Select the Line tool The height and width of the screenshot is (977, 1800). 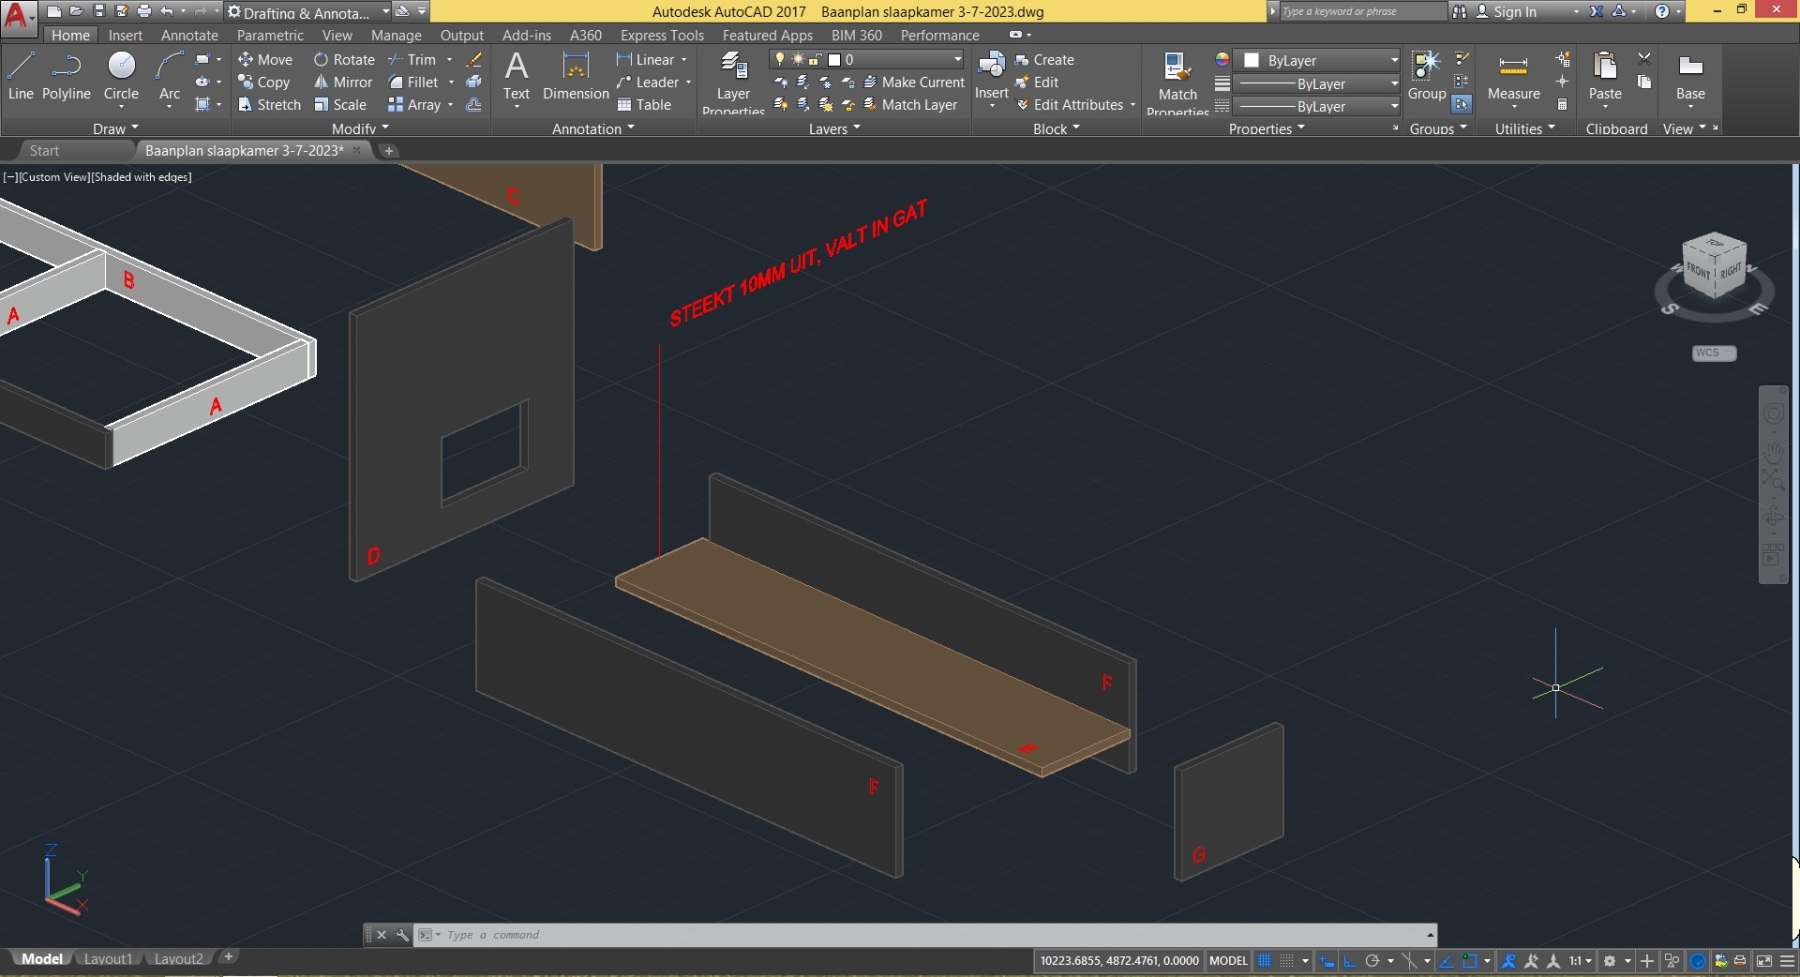(21, 76)
